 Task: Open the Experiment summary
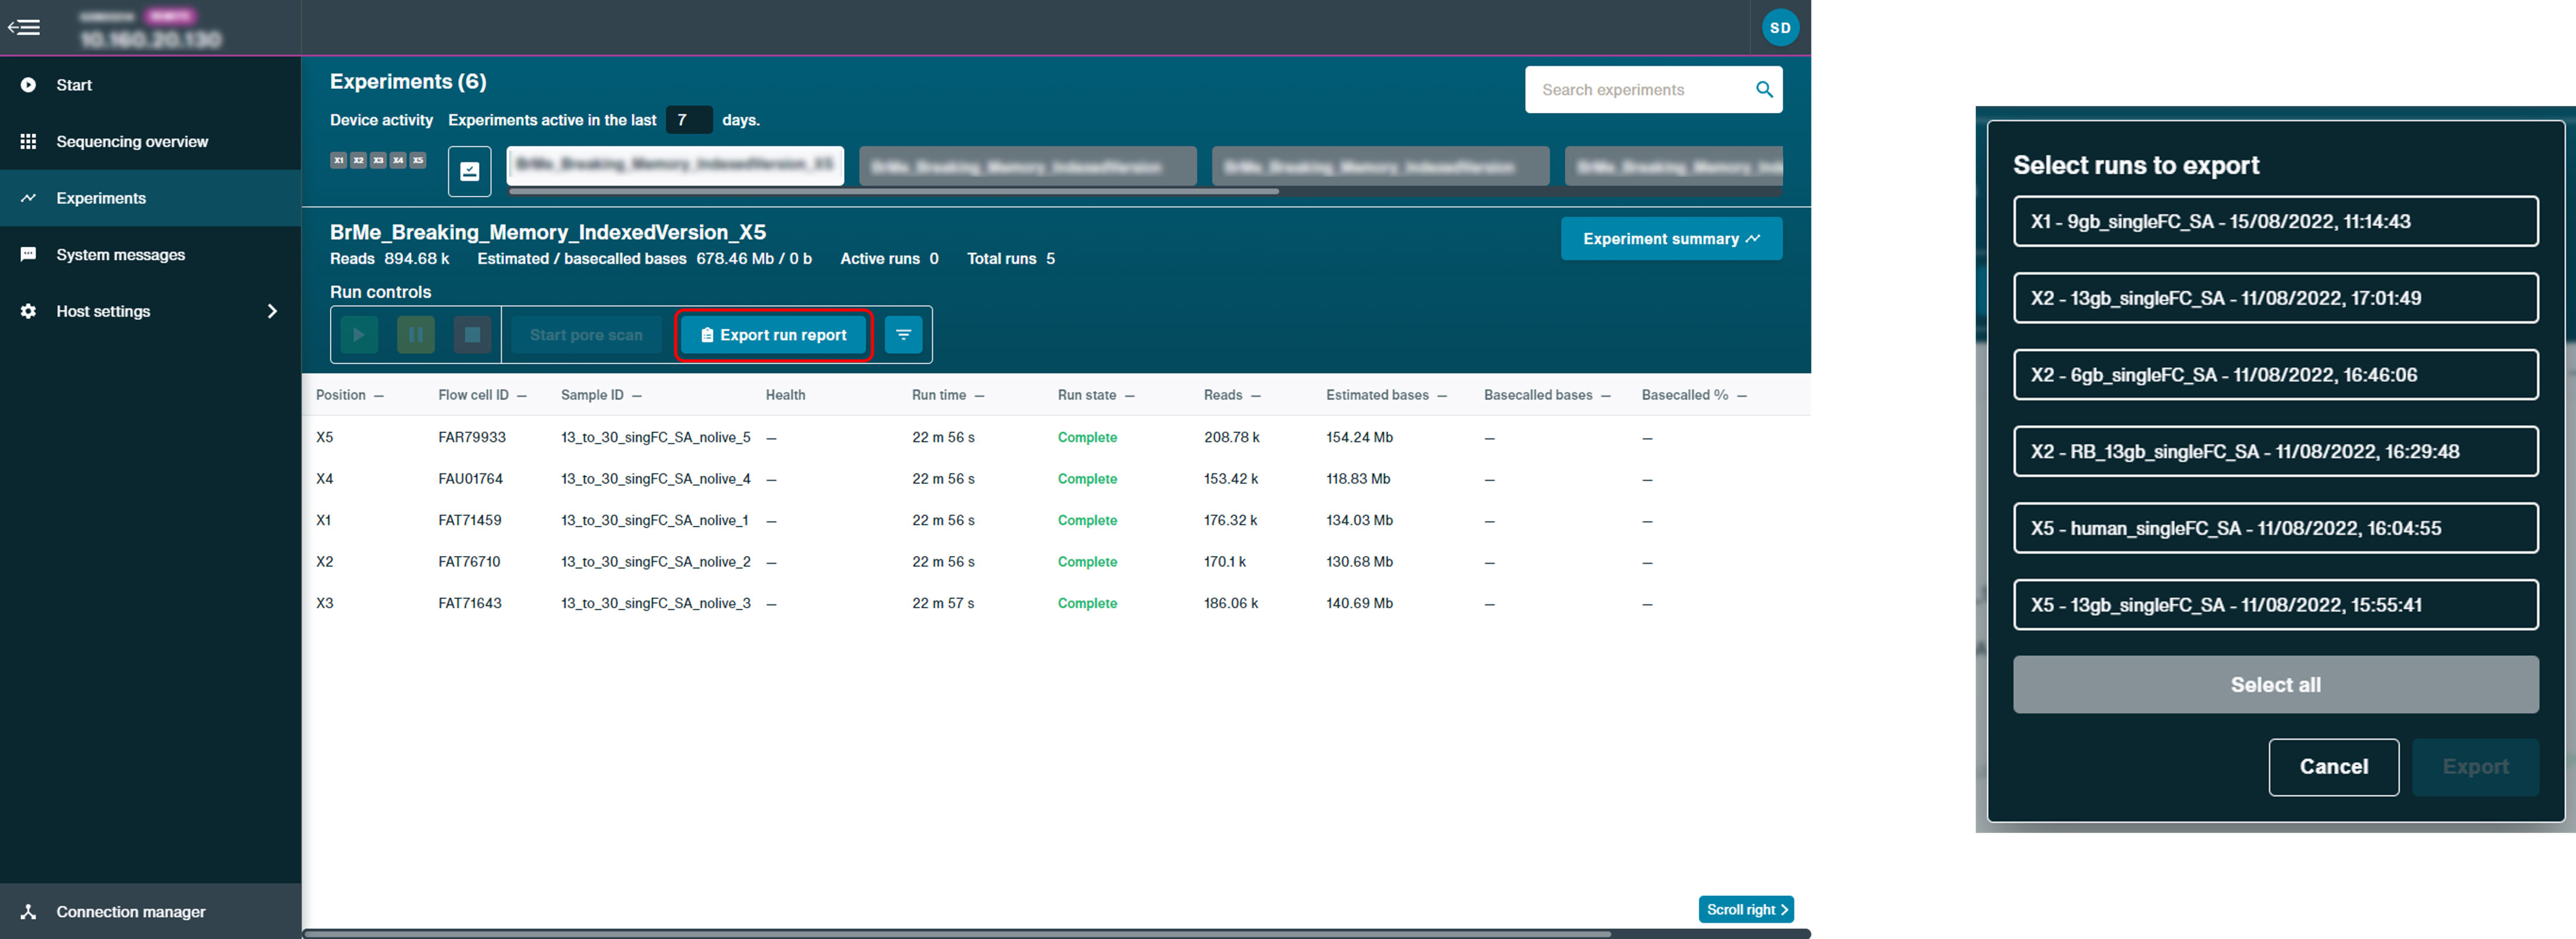[1671, 239]
